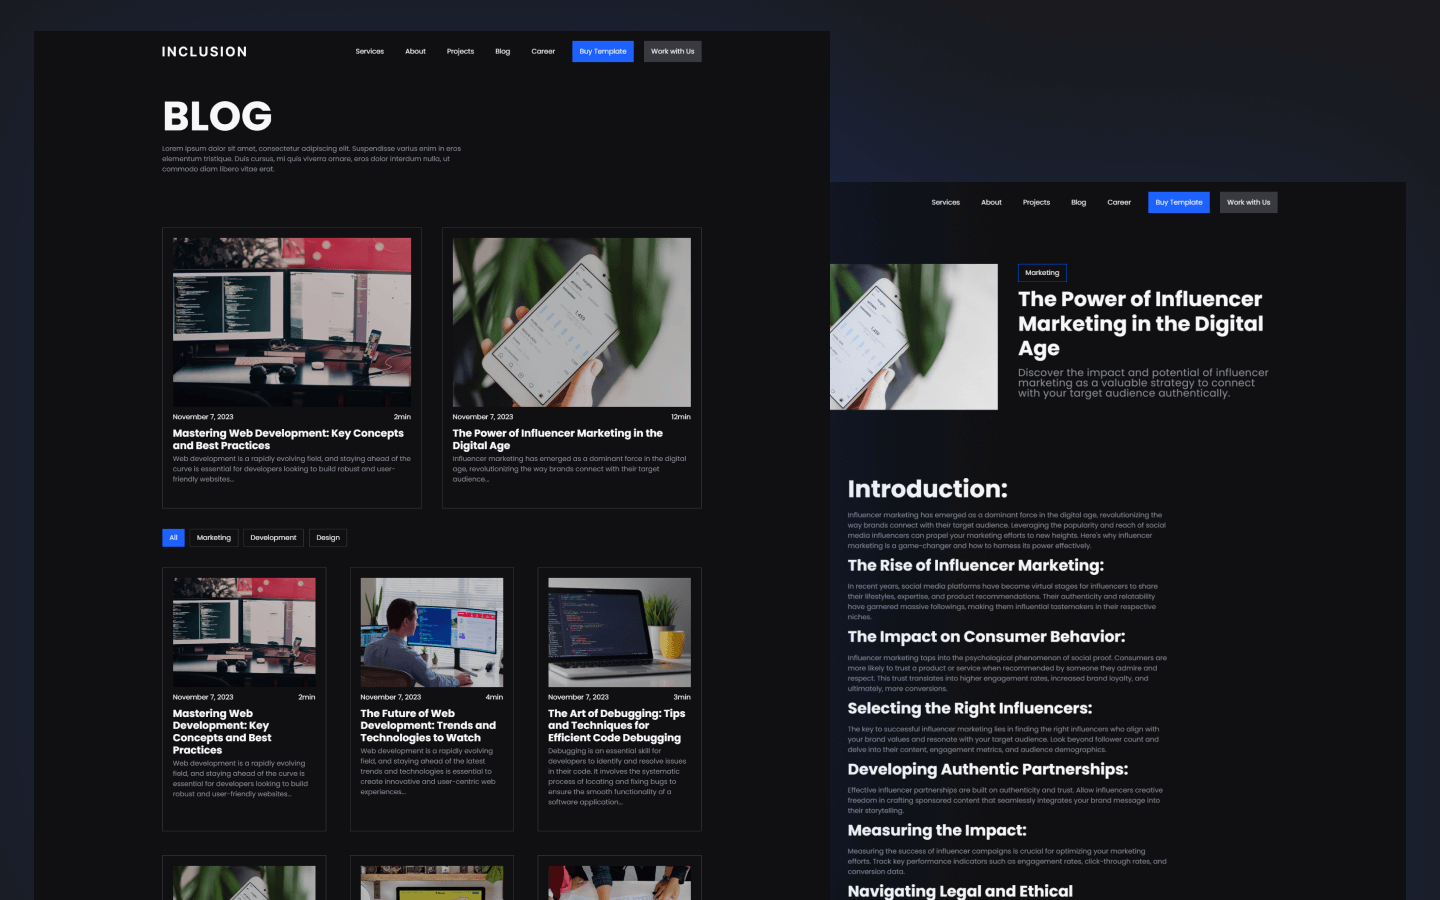Open the Mastering Web Development article
The height and width of the screenshot is (900, 1440).
pyautogui.click(x=288, y=439)
